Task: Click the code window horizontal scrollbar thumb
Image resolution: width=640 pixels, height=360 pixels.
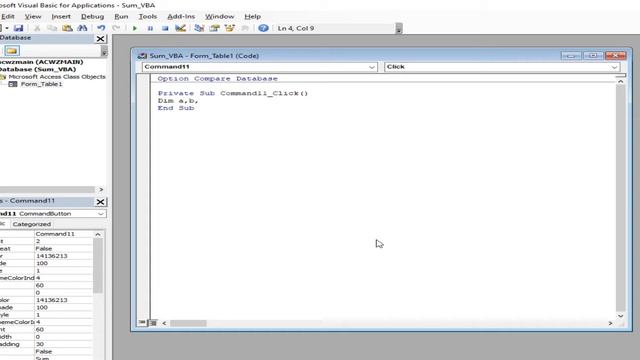Action: [x=188, y=323]
